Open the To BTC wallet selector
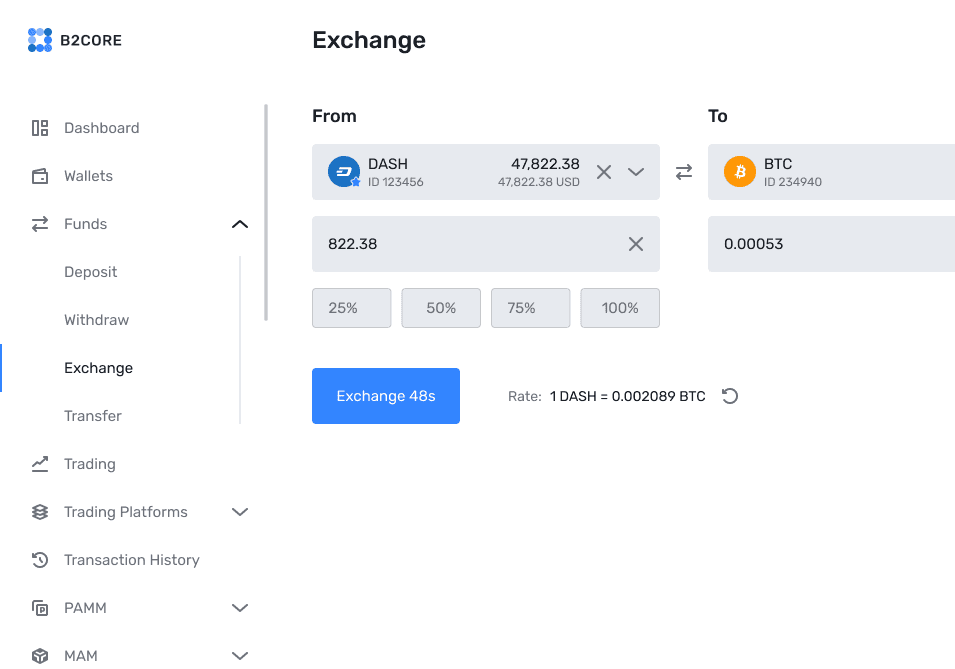The width and height of the screenshot is (955, 669). [831, 172]
